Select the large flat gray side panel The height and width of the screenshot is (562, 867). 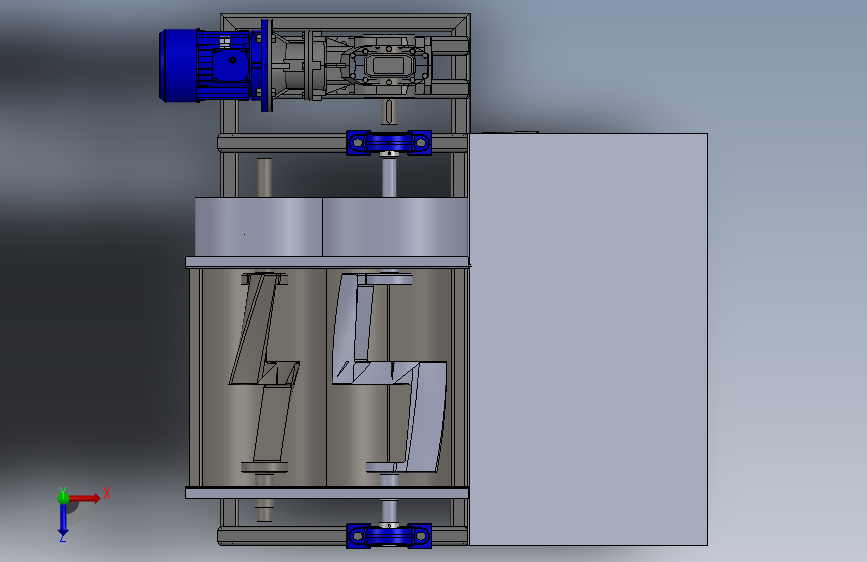(588, 339)
